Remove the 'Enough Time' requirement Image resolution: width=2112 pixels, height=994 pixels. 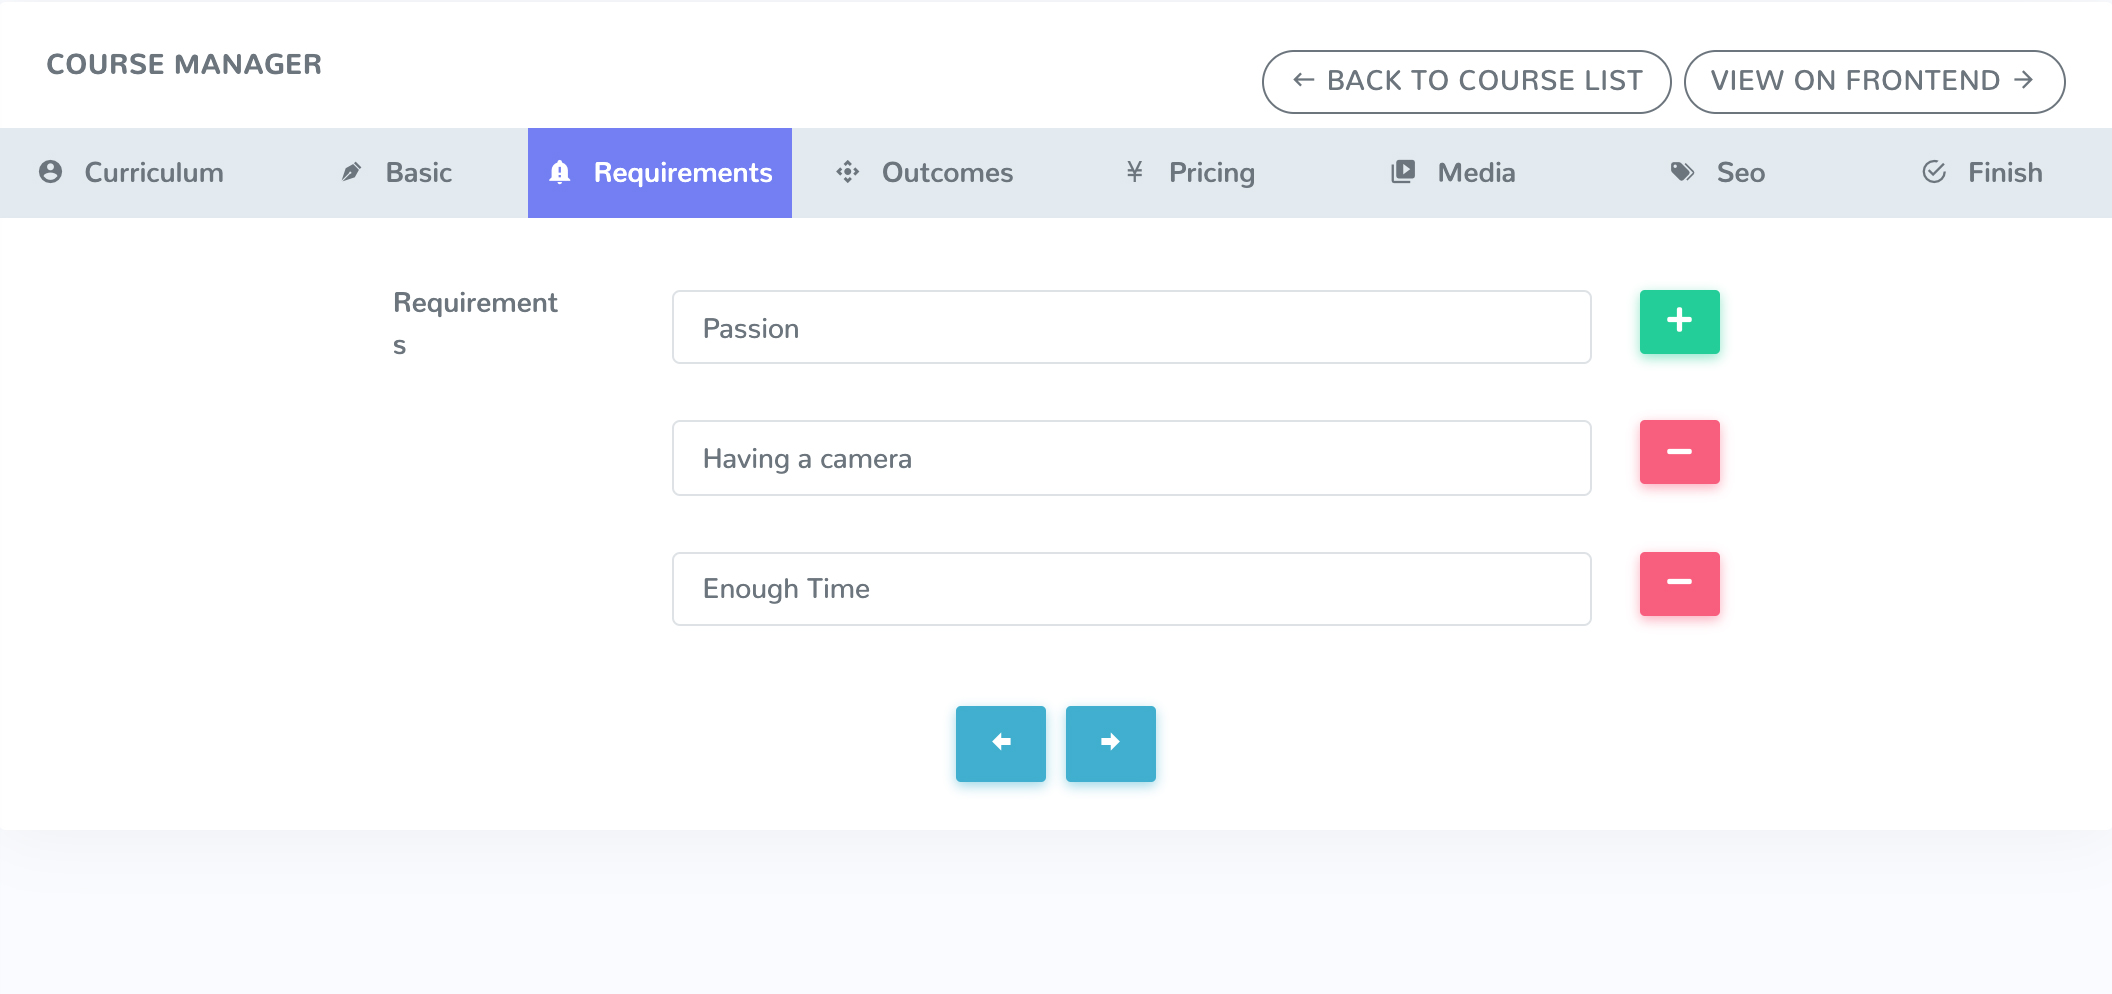click(x=1679, y=584)
